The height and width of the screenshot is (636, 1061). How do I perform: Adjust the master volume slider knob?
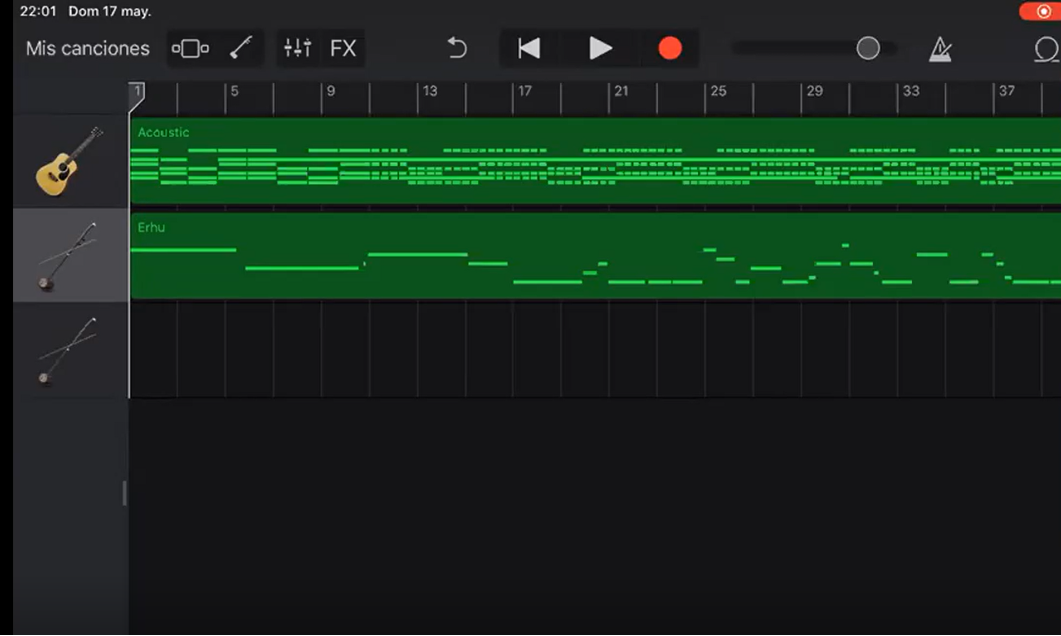(x=868, y=48)
